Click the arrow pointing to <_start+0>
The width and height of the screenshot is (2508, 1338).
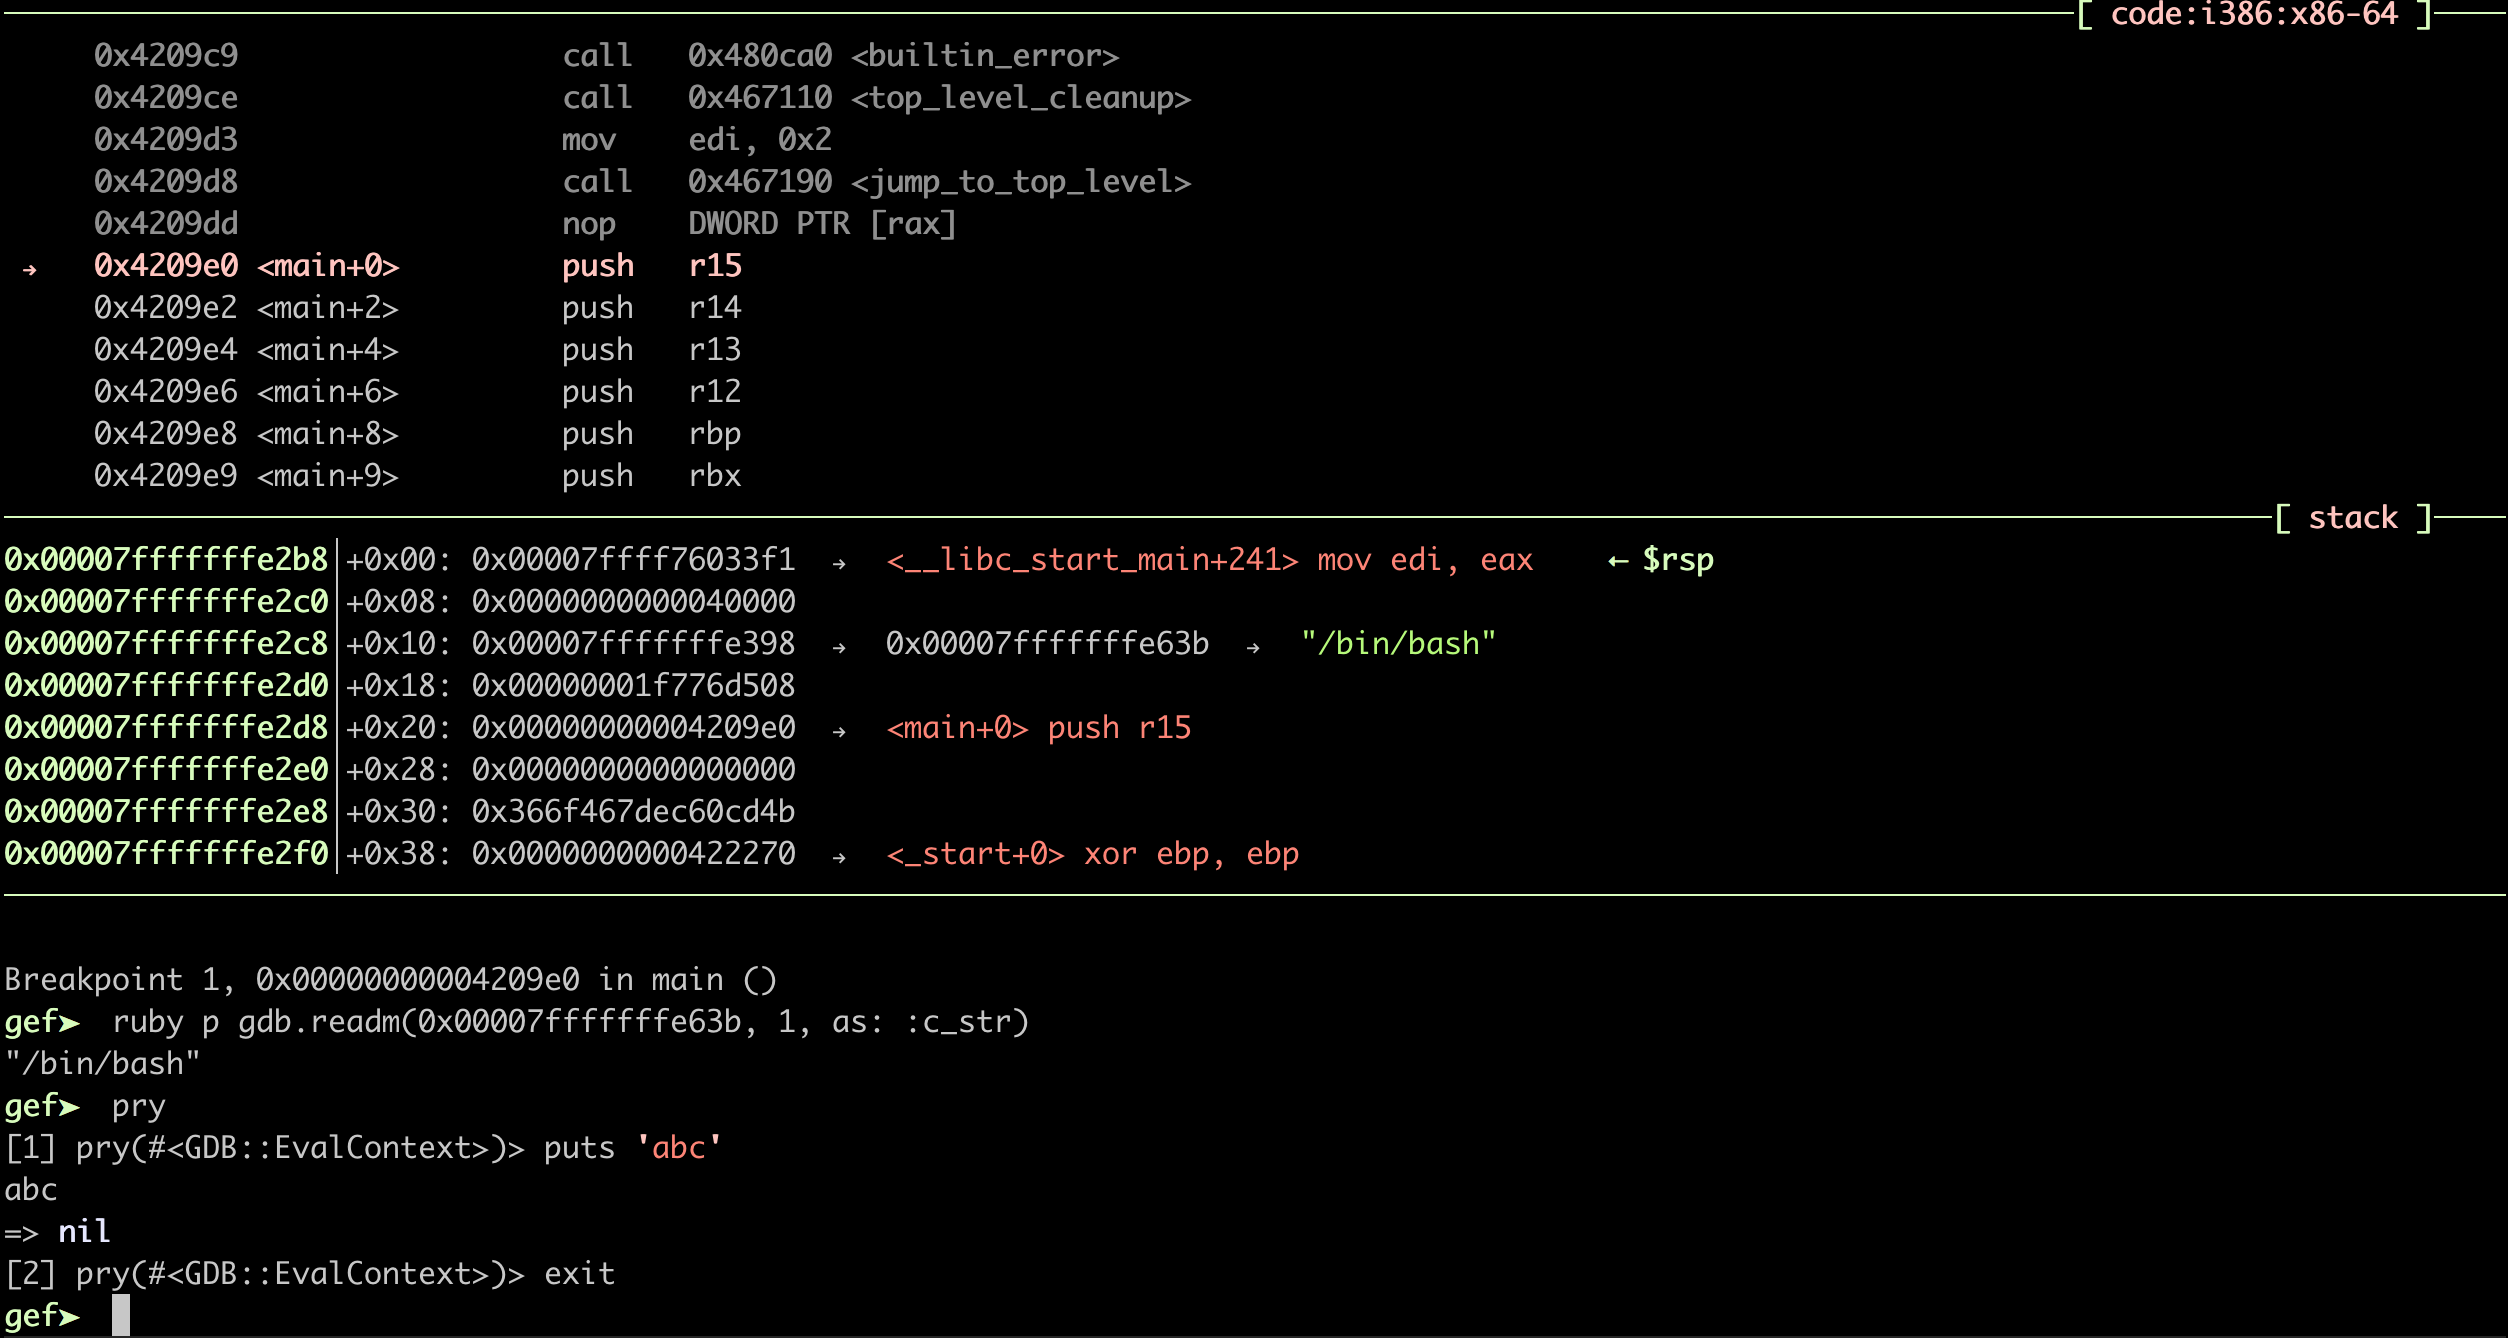[839, 858]
